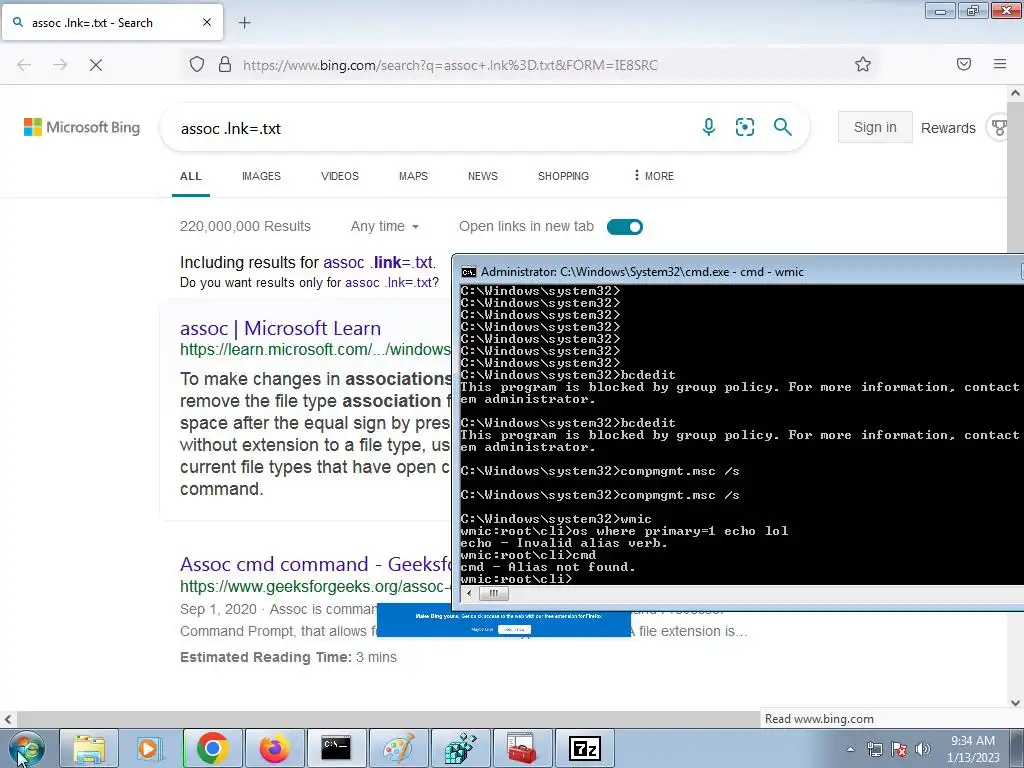Click the 220,000,000 Results text

(246, 227)
